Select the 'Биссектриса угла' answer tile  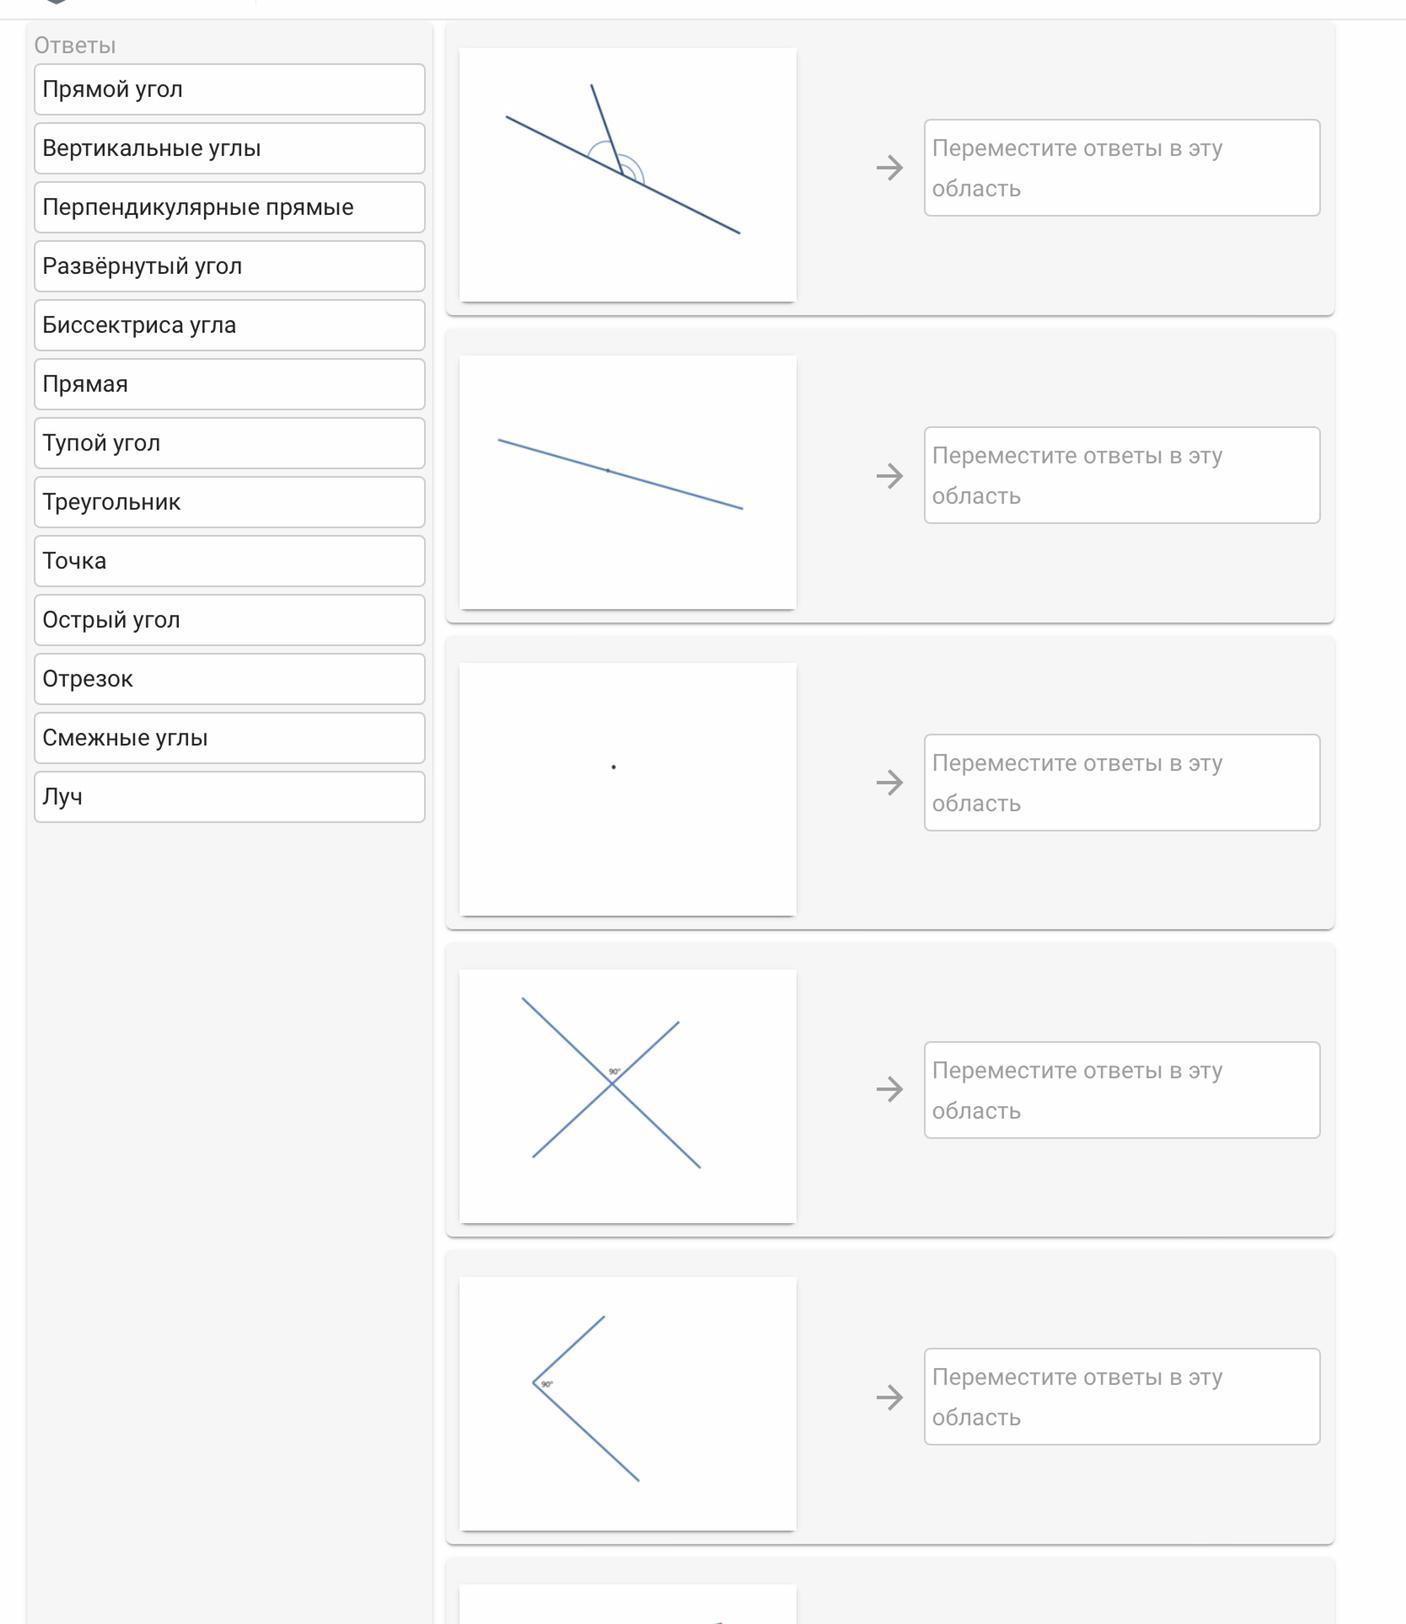tap(229, 326)
